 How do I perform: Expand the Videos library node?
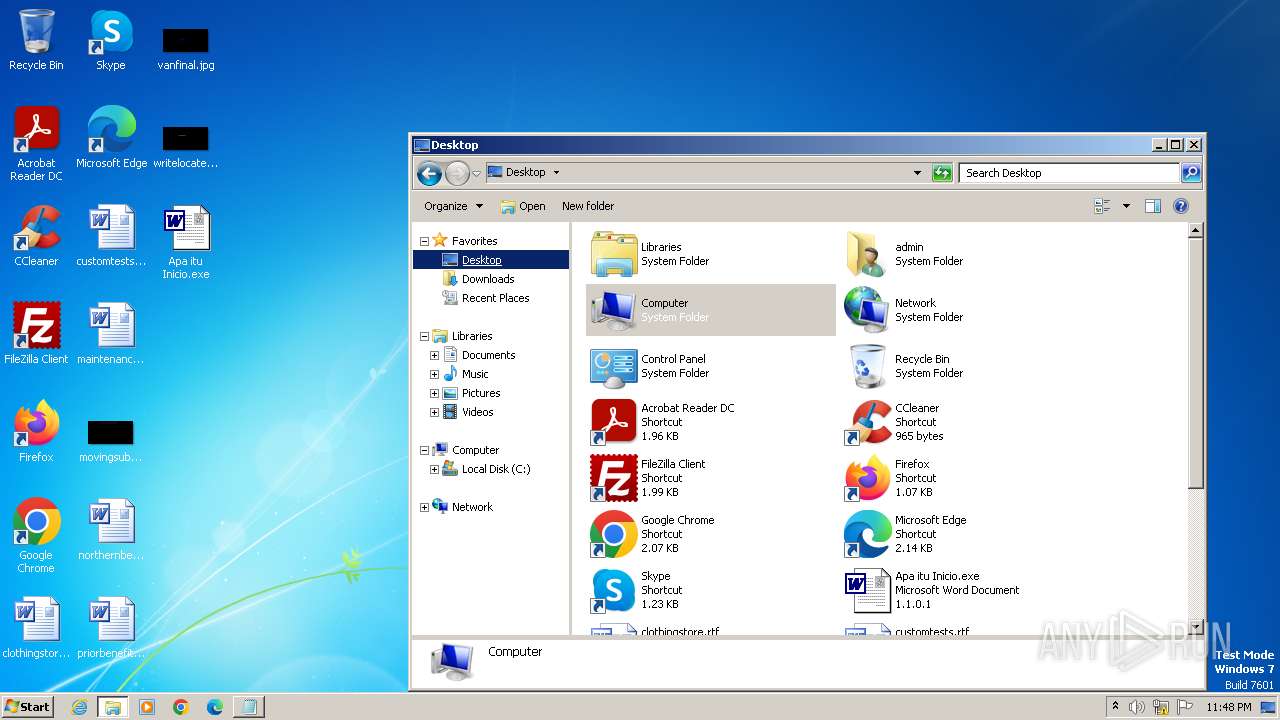[434, 412]
